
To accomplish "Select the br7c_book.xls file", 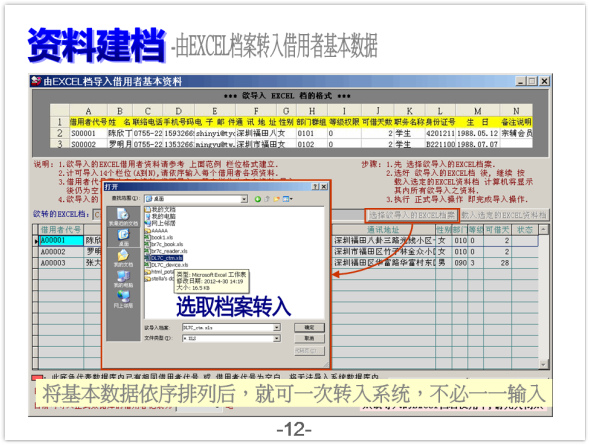I will tap(164, 245).
